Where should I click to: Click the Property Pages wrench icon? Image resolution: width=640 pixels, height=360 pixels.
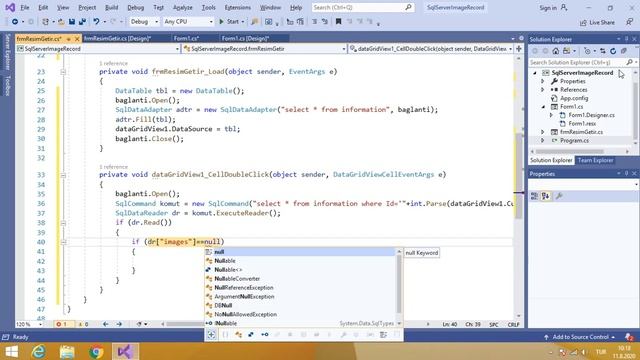pos(559,196)
